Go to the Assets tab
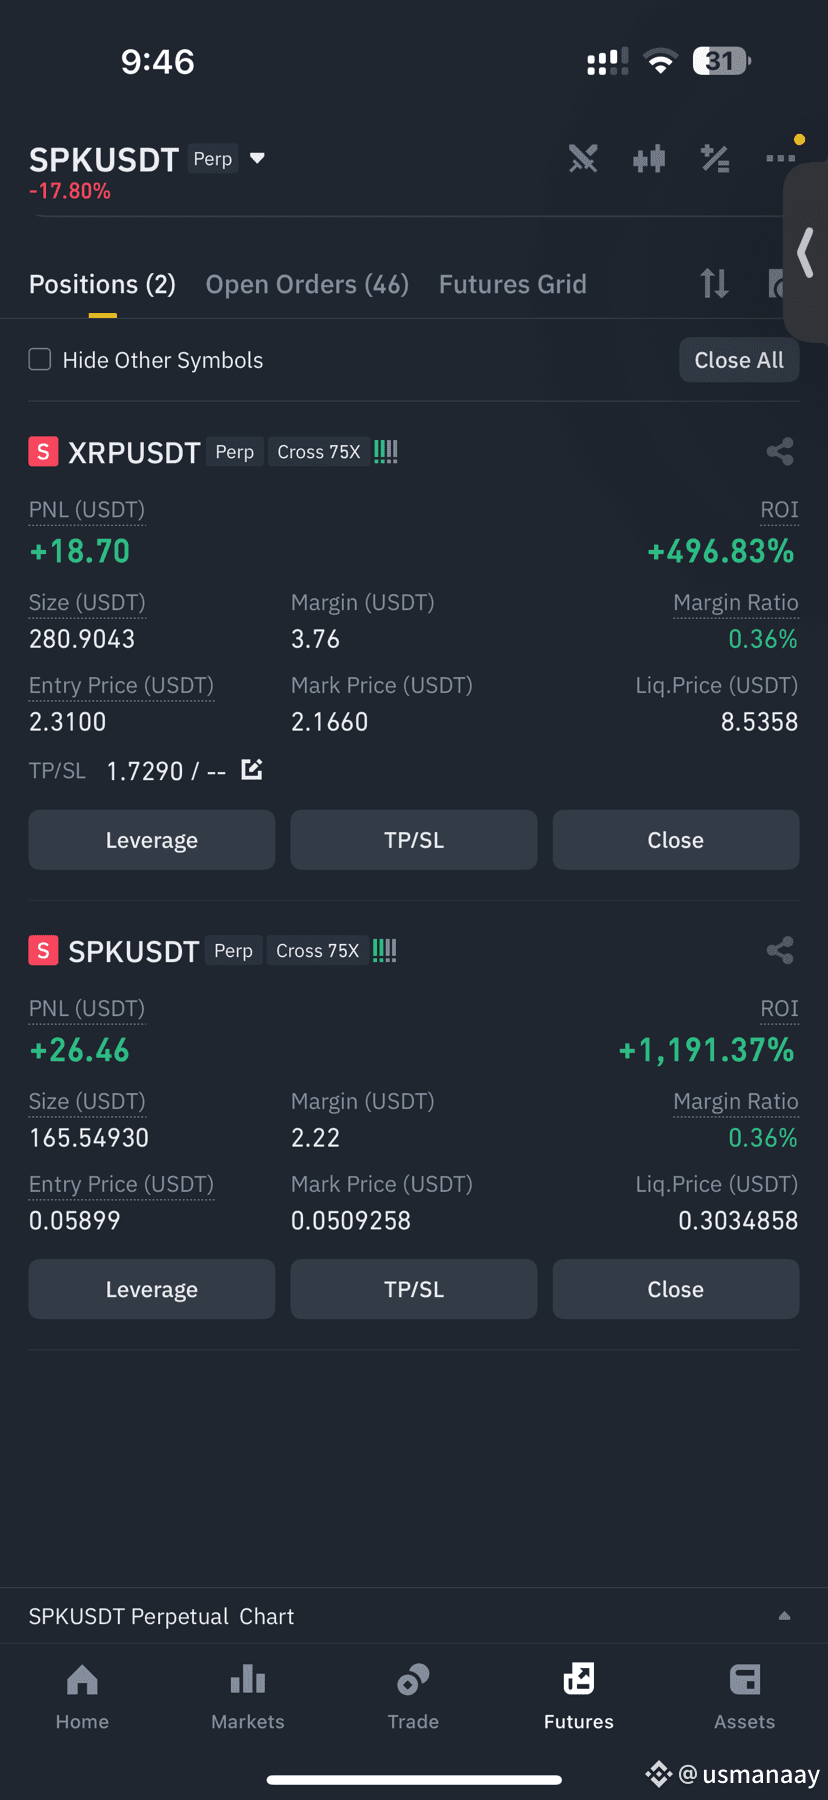This screenshot has width=828, height=1800. tap(745, 1697)
